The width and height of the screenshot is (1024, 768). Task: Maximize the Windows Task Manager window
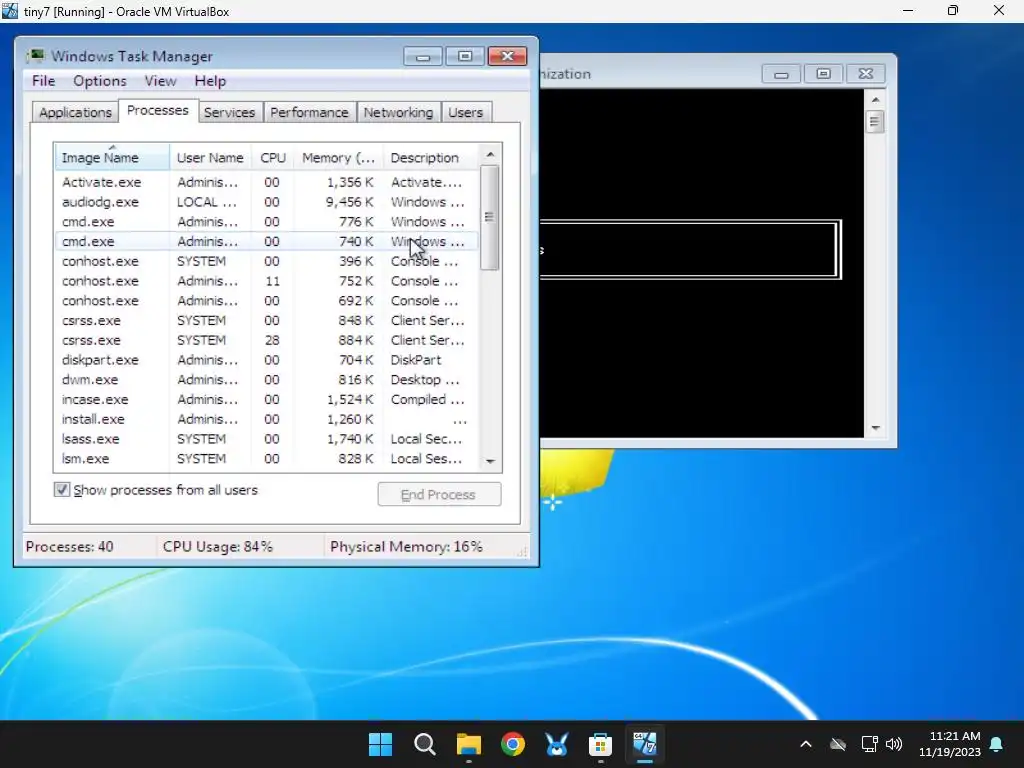pyautogui.click(x=465, y=56)
